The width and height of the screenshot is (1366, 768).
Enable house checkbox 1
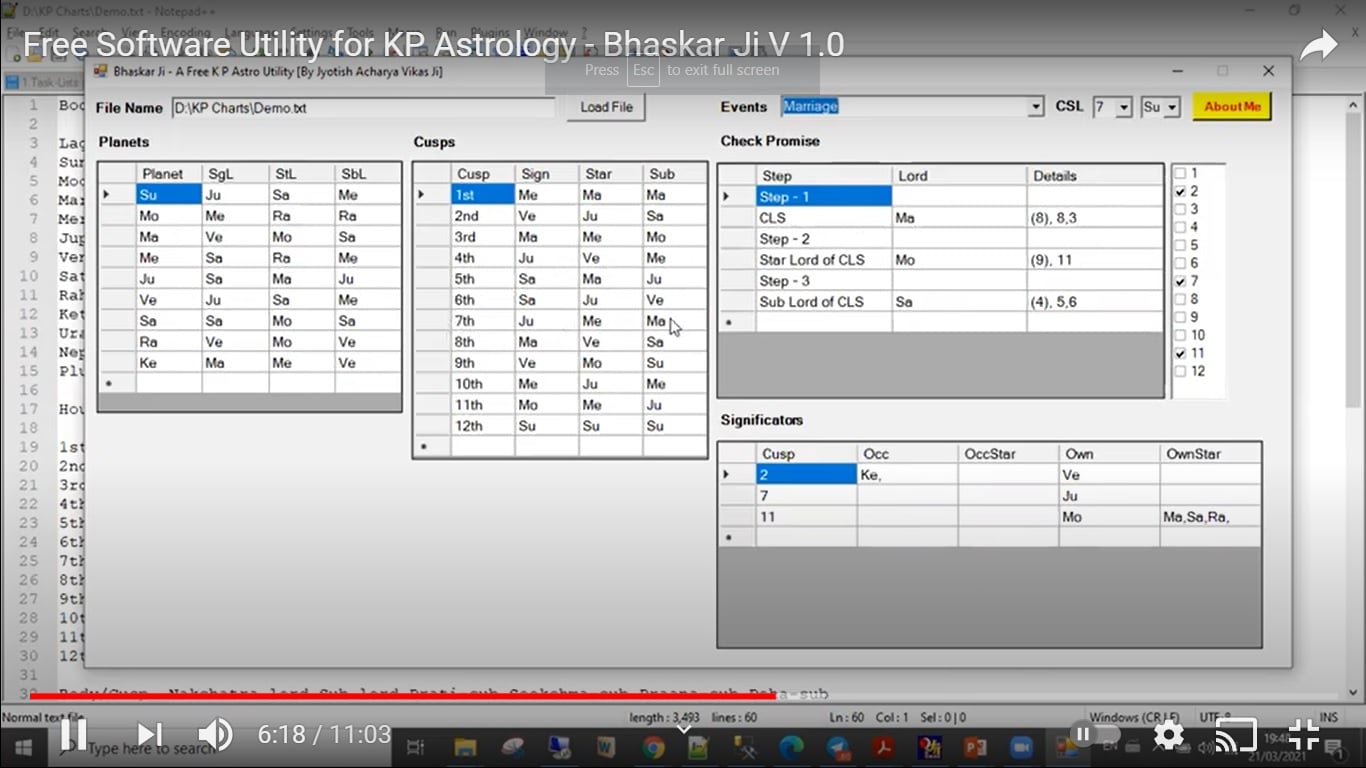pyautogui.click(x=1180, y=173)
